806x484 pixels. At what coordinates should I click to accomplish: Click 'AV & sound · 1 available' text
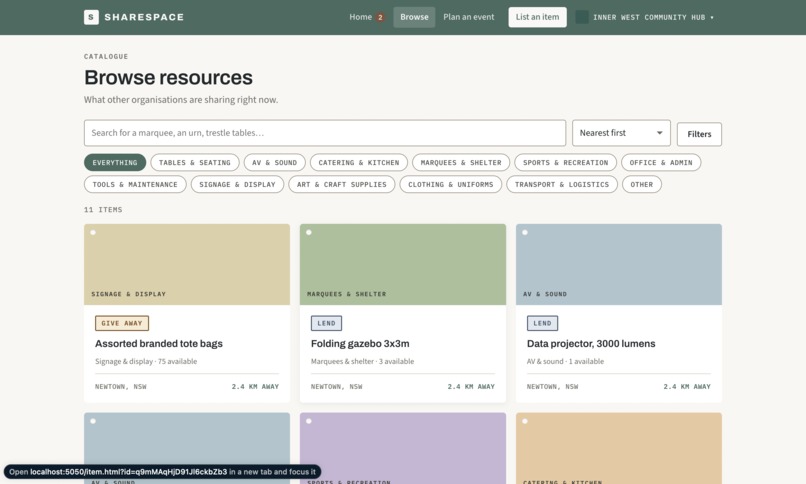click(x=565, y=361)
